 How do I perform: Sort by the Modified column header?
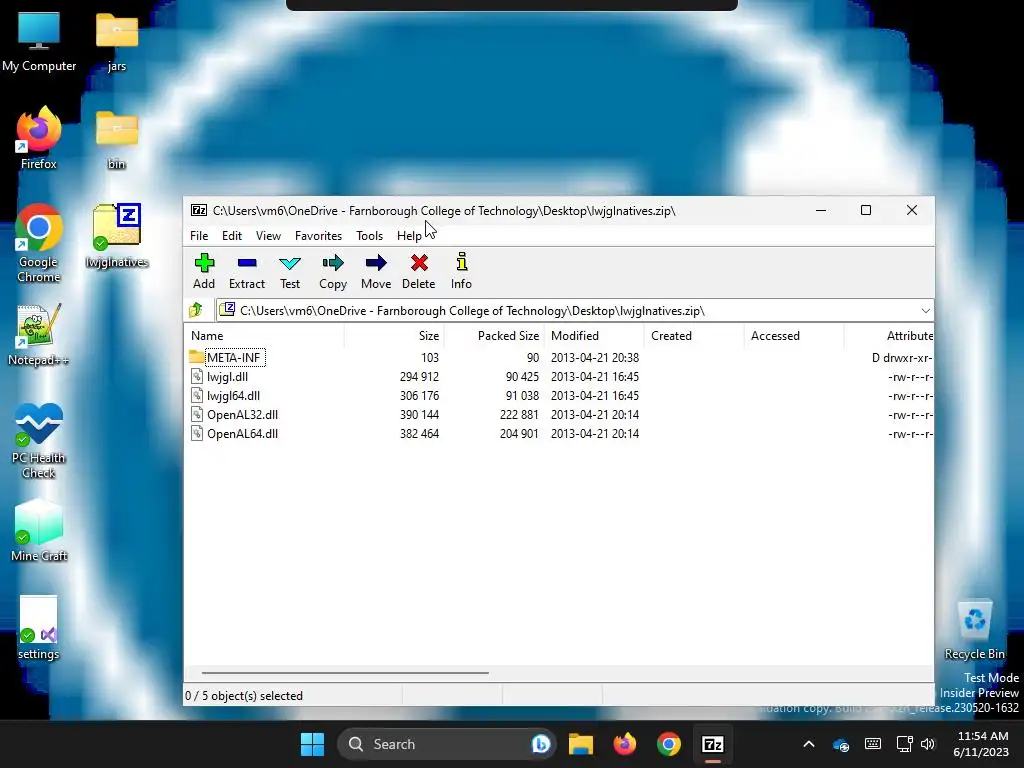pos(594,336)
